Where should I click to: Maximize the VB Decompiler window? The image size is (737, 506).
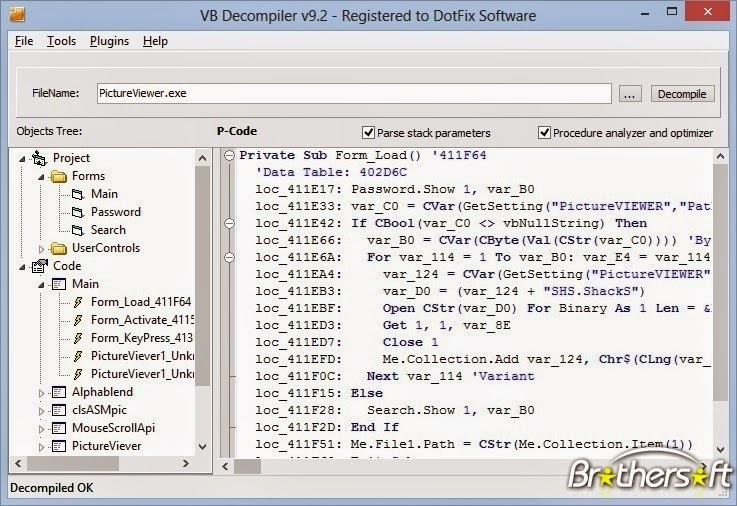pos(672,12)
